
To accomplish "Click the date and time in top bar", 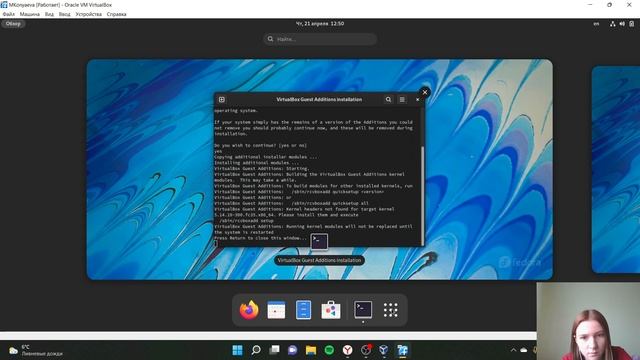I will coord(320,24).
